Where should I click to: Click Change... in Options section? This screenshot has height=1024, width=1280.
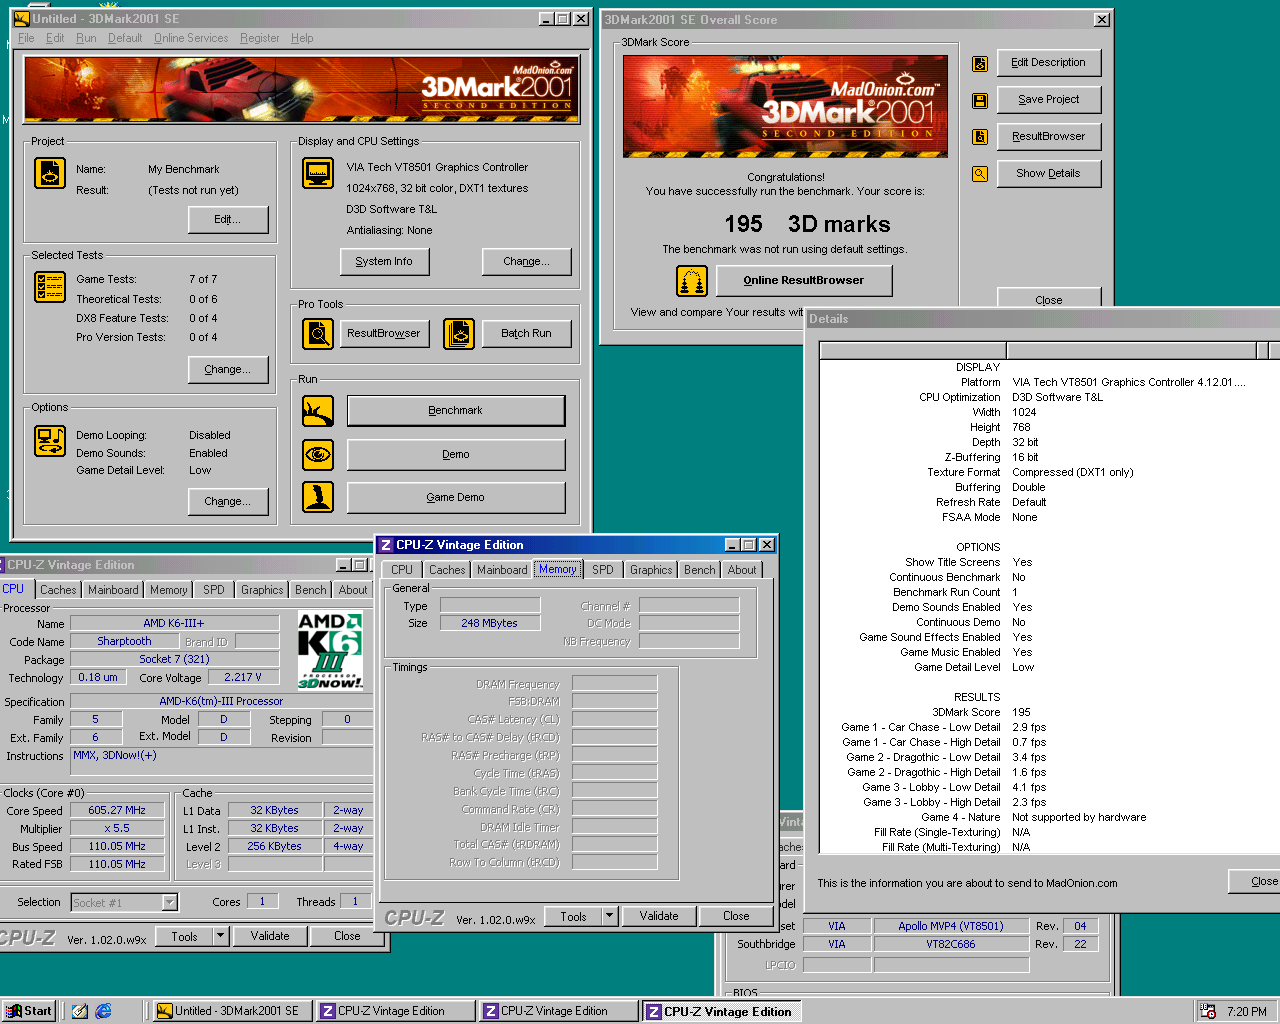pyautogui.click(x=228, y=501)
